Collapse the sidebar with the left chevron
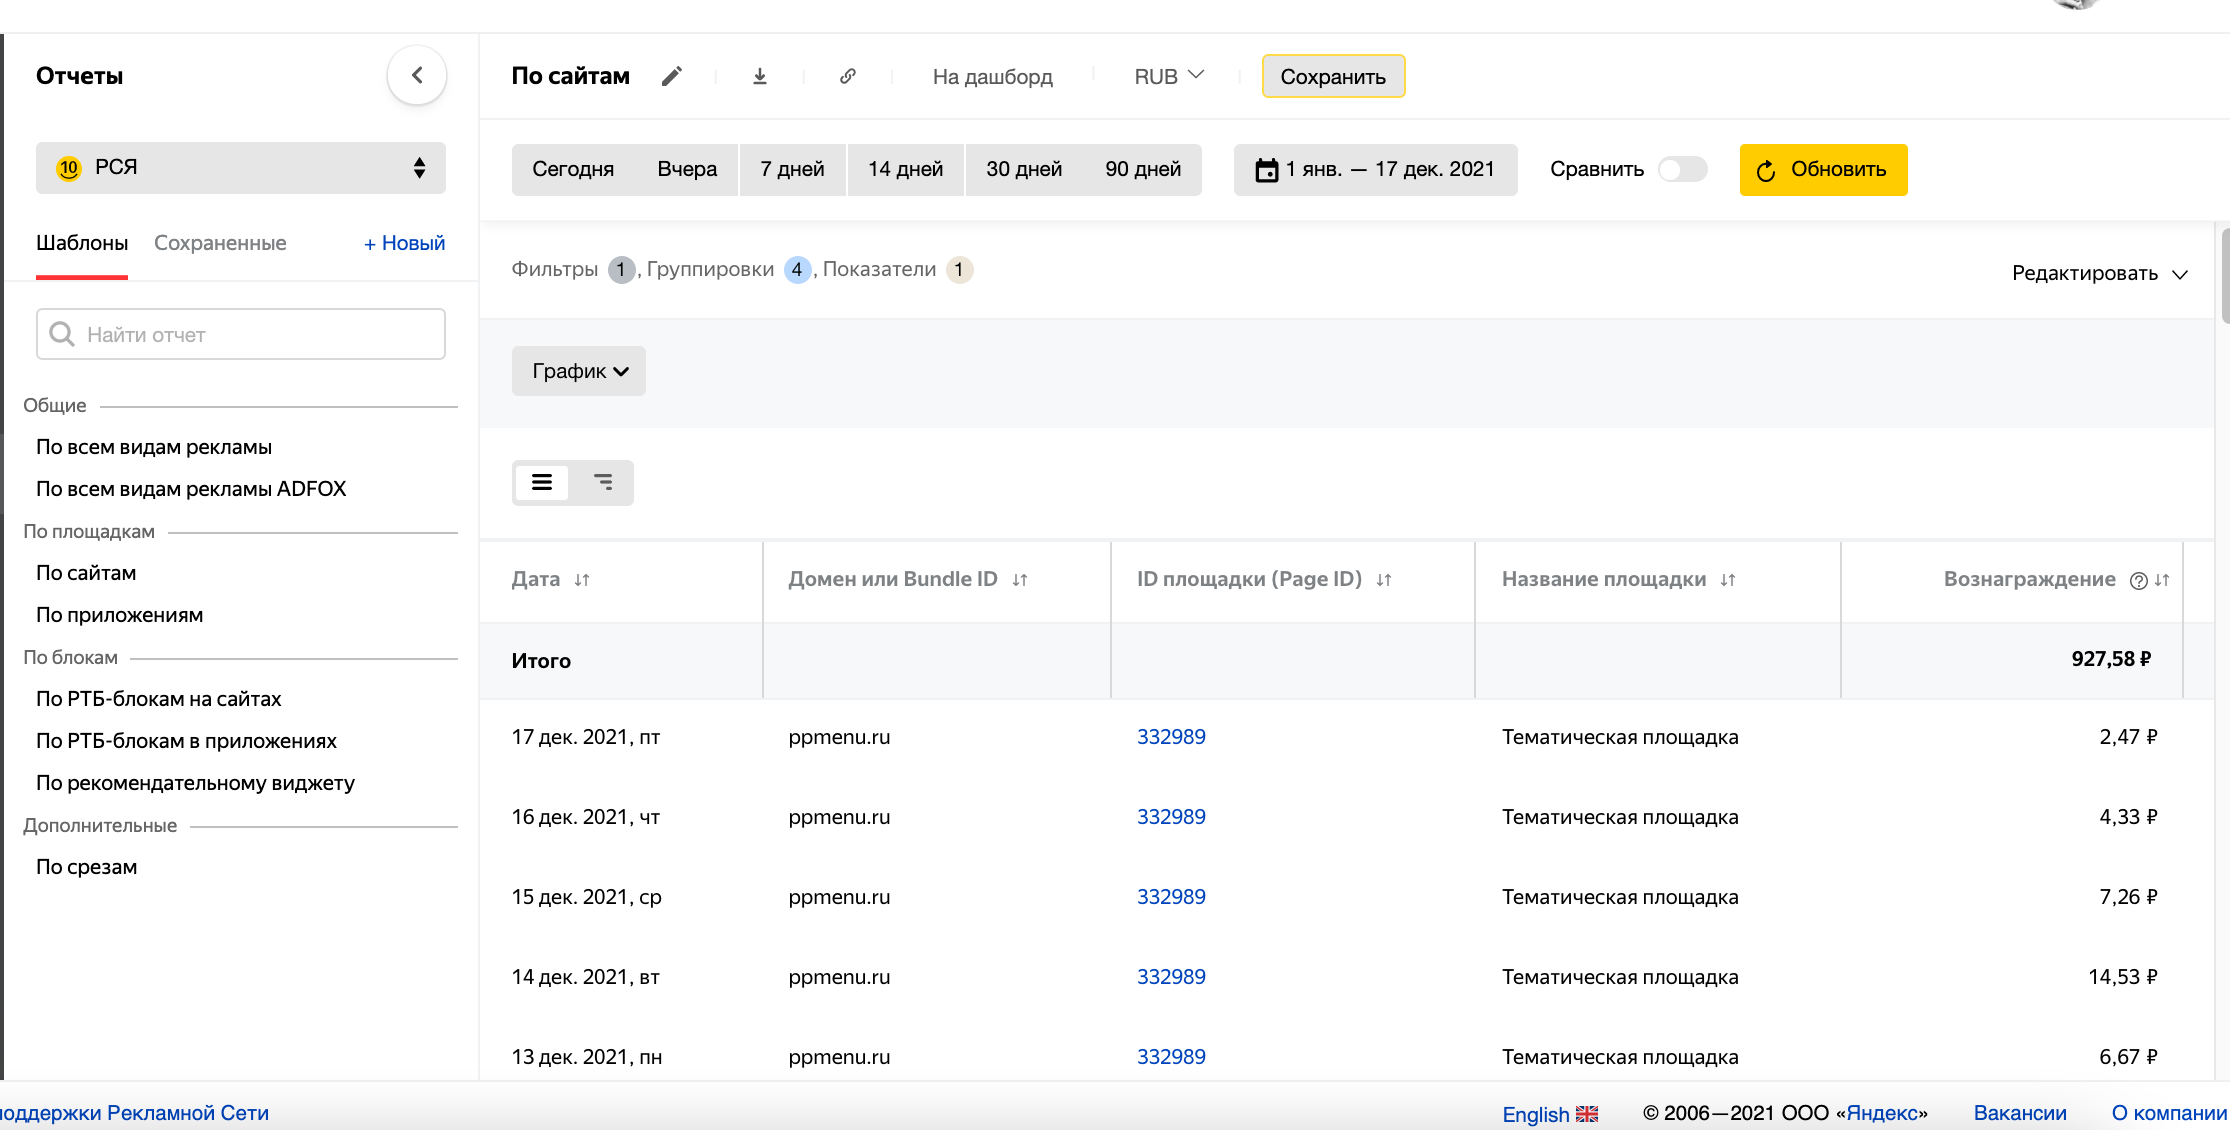This screenshot has height=1130, width=2230. [417, 75]
